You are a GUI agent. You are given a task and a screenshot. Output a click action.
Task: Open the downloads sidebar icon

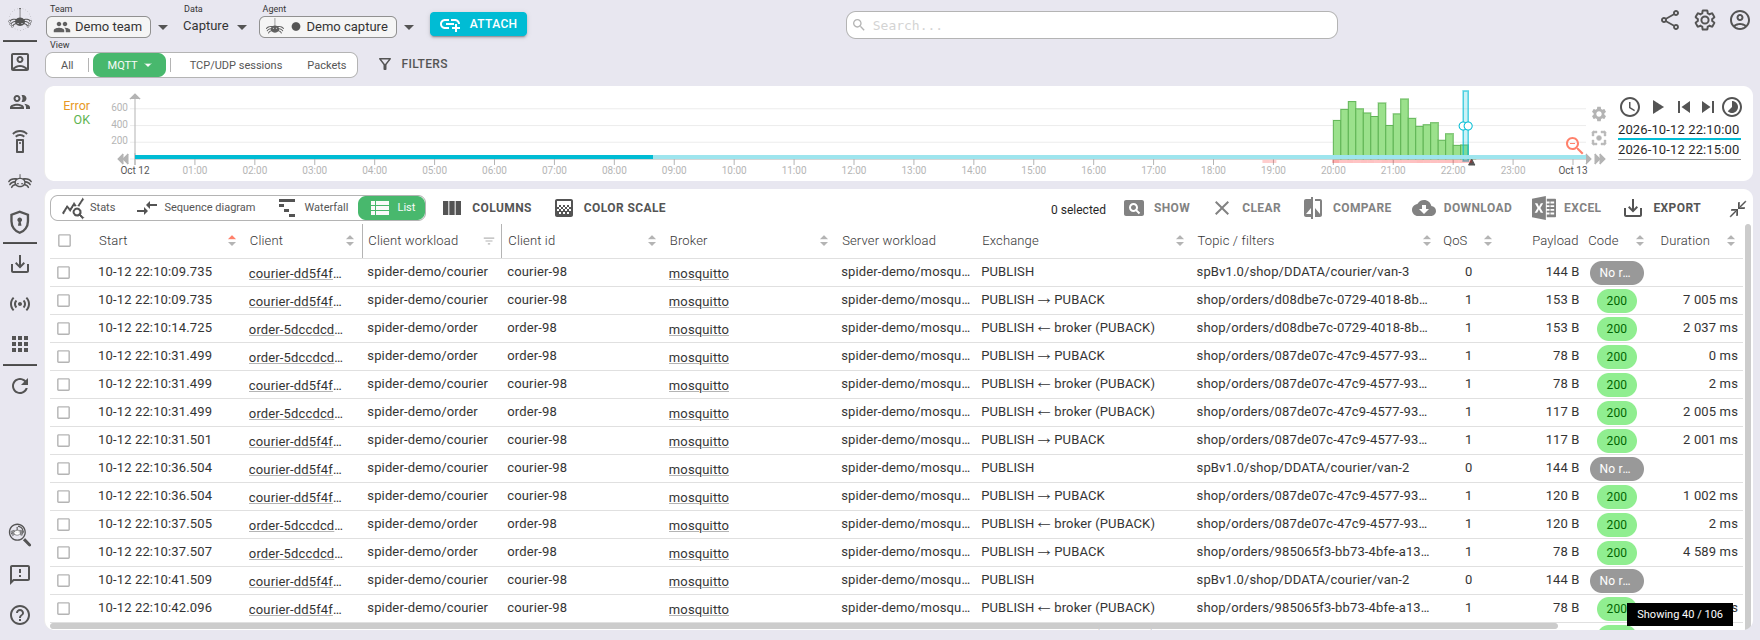(20, 264)
